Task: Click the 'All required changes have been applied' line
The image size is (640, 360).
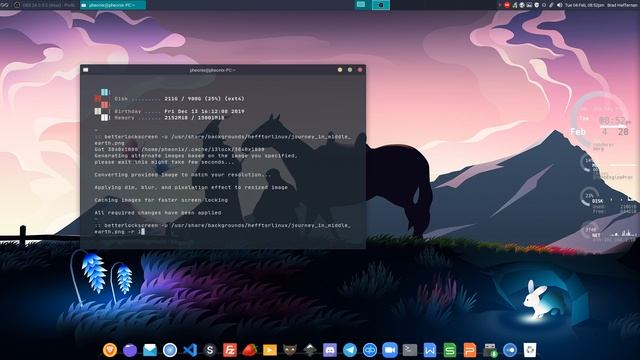Action: 158,213
